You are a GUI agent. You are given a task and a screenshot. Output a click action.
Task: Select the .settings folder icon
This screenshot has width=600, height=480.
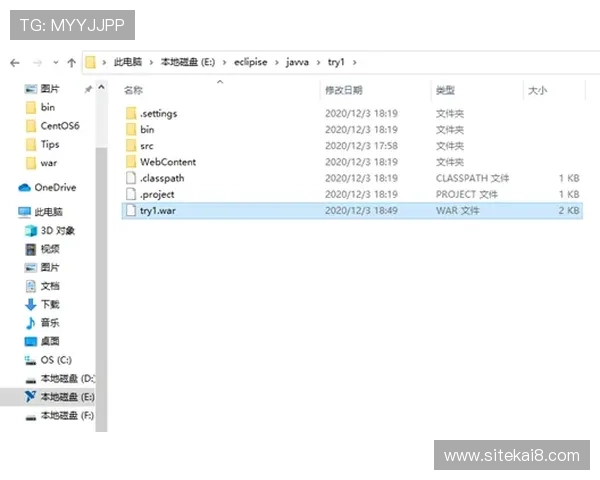(131, 113)
